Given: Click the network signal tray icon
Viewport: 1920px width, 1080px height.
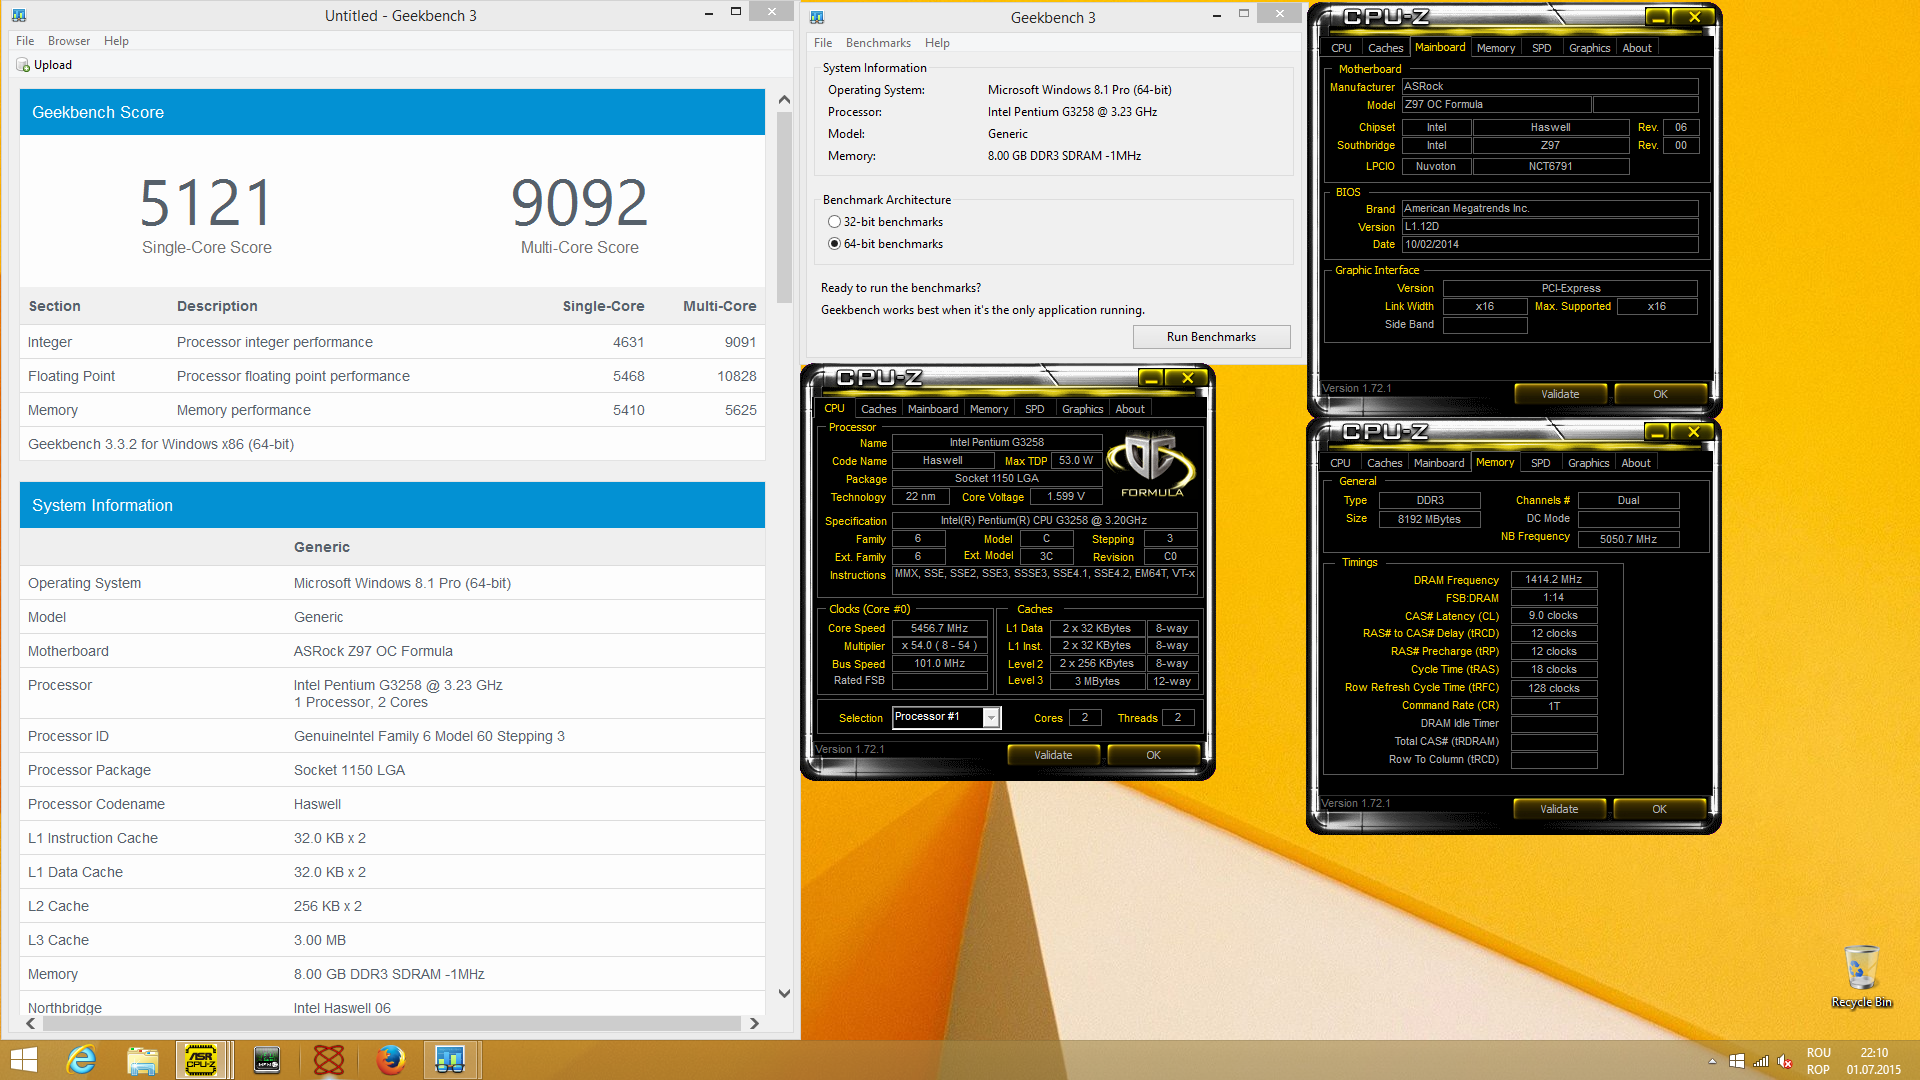Looking at the screenshot, I should point(1761,1061).
